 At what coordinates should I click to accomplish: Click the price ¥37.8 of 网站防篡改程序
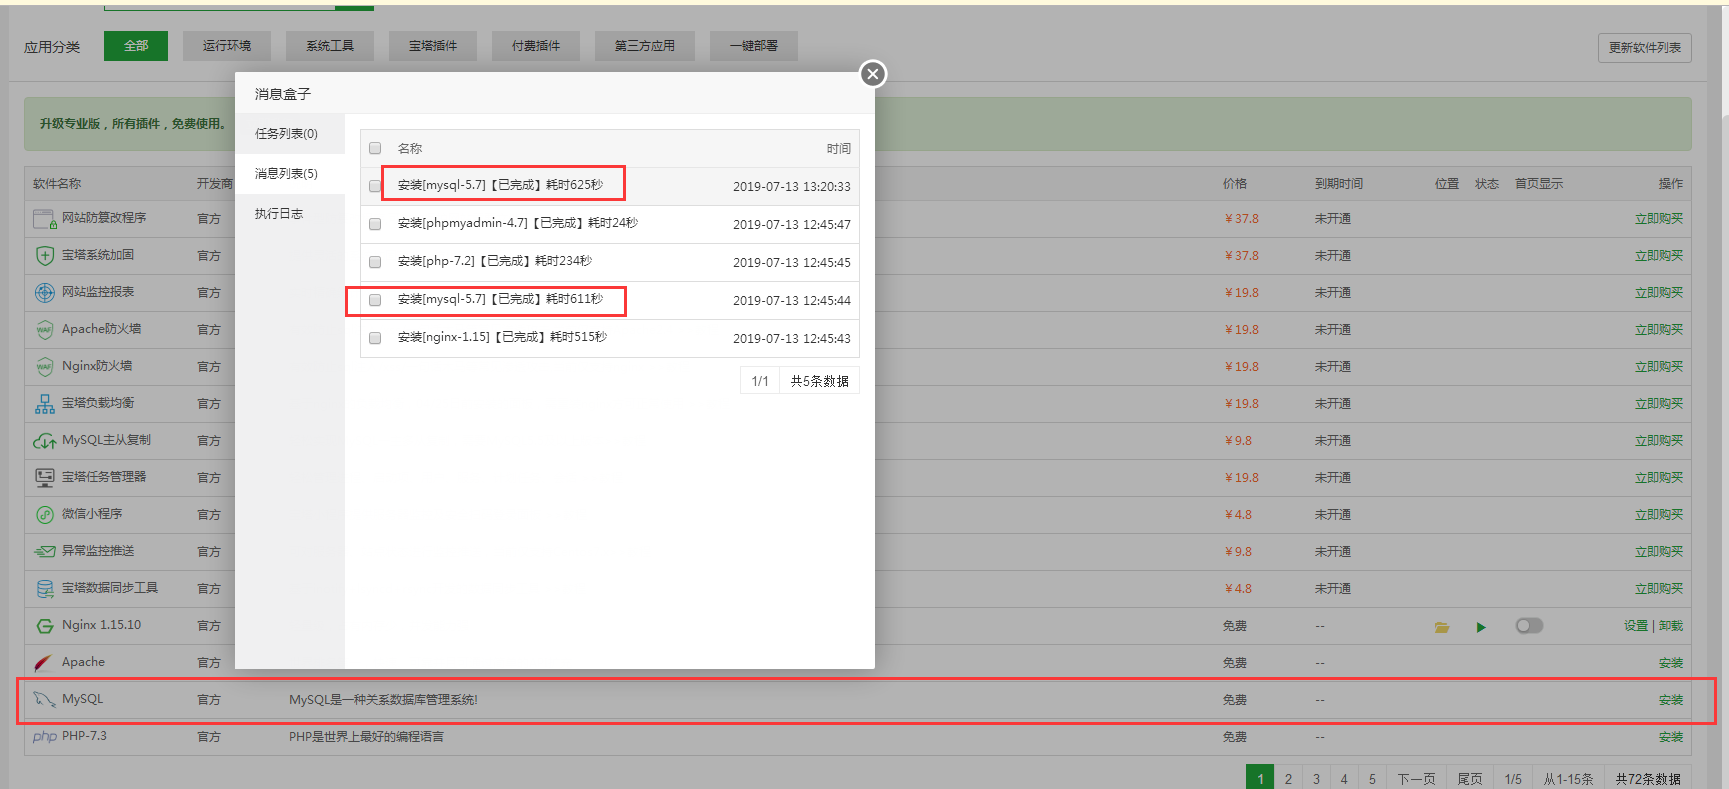[1242, 219]
